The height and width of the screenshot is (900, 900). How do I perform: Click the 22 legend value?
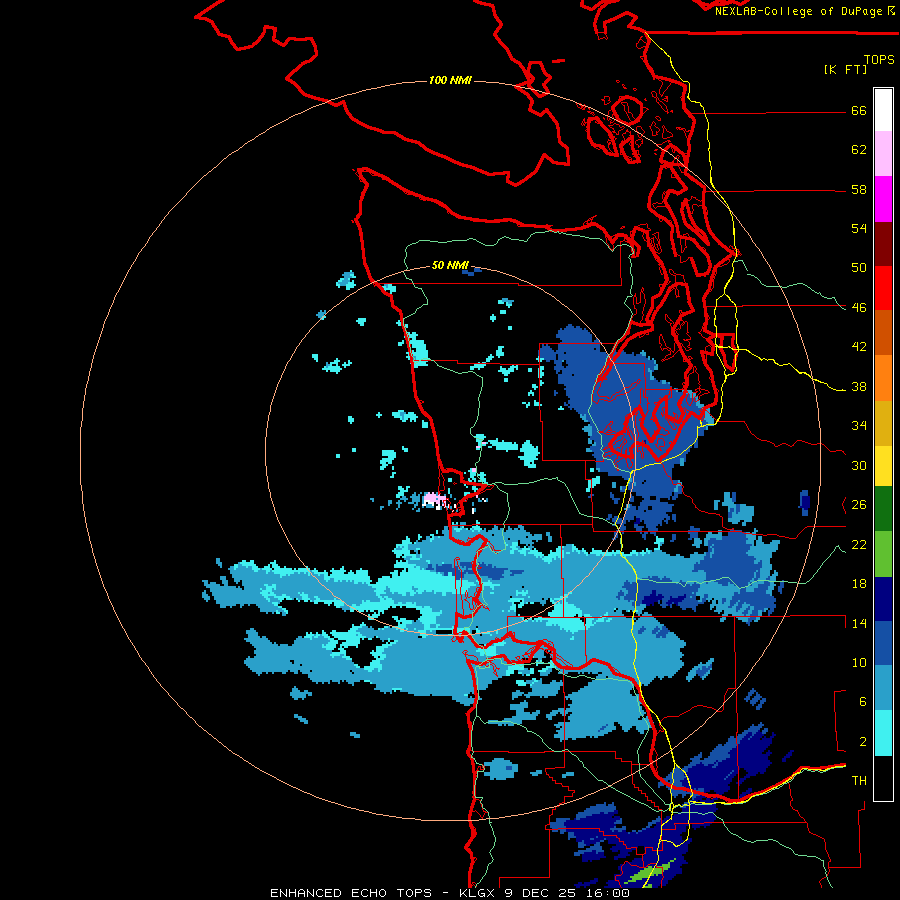(x=859, y=544)
